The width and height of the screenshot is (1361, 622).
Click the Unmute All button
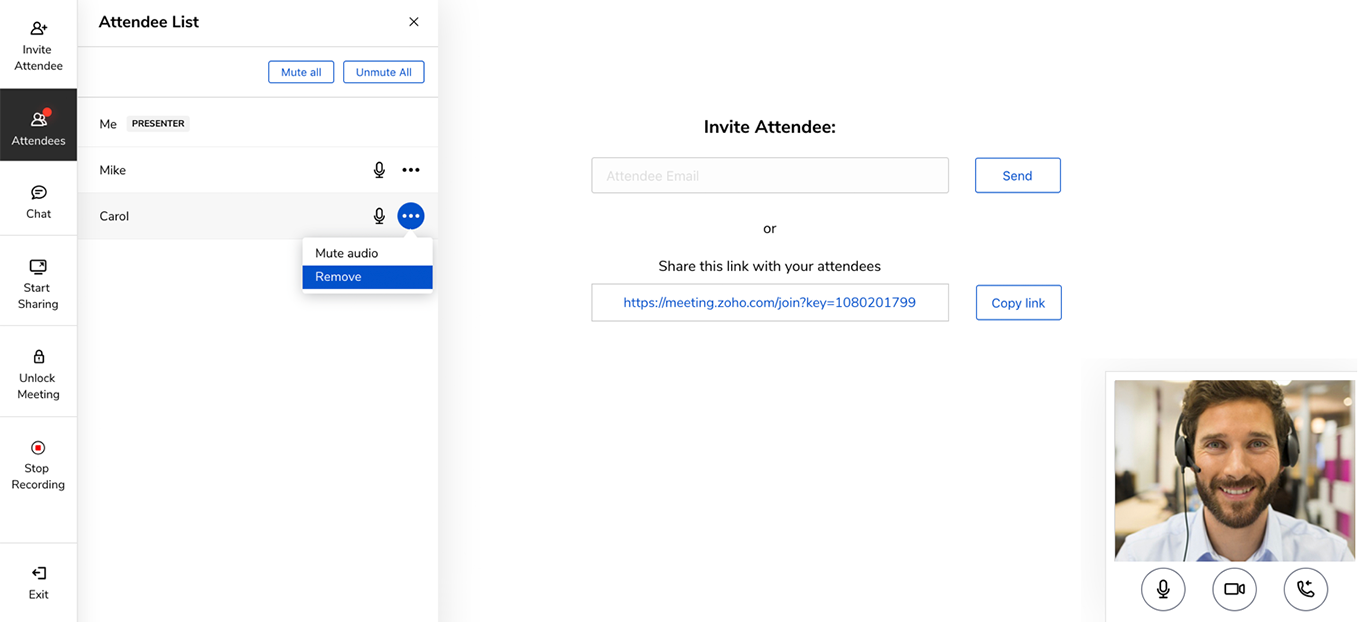pos(384,72)
